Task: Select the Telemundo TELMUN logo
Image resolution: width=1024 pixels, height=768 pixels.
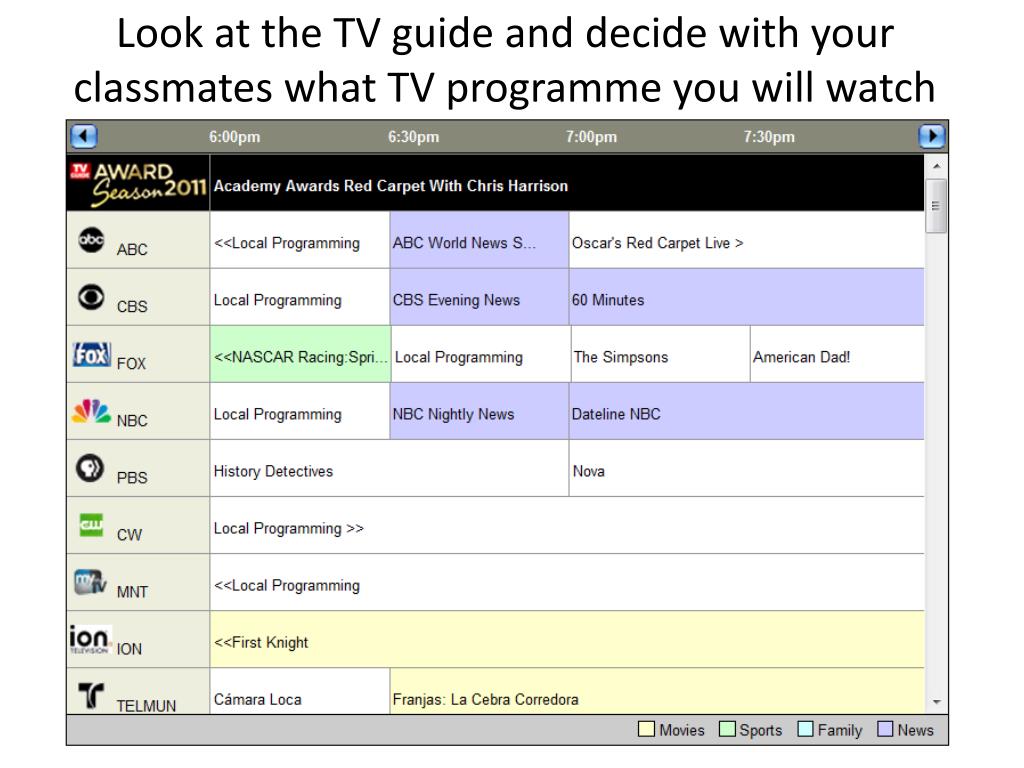Action: pyautogui.click(x=91, y=696)
